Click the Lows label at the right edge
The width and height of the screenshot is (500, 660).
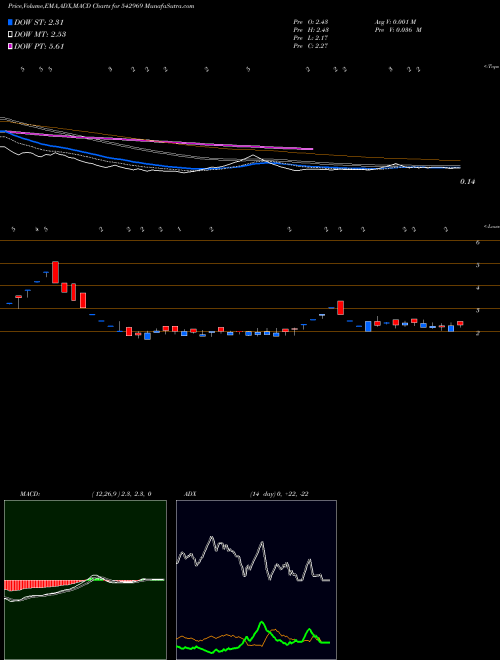point(492,226)
